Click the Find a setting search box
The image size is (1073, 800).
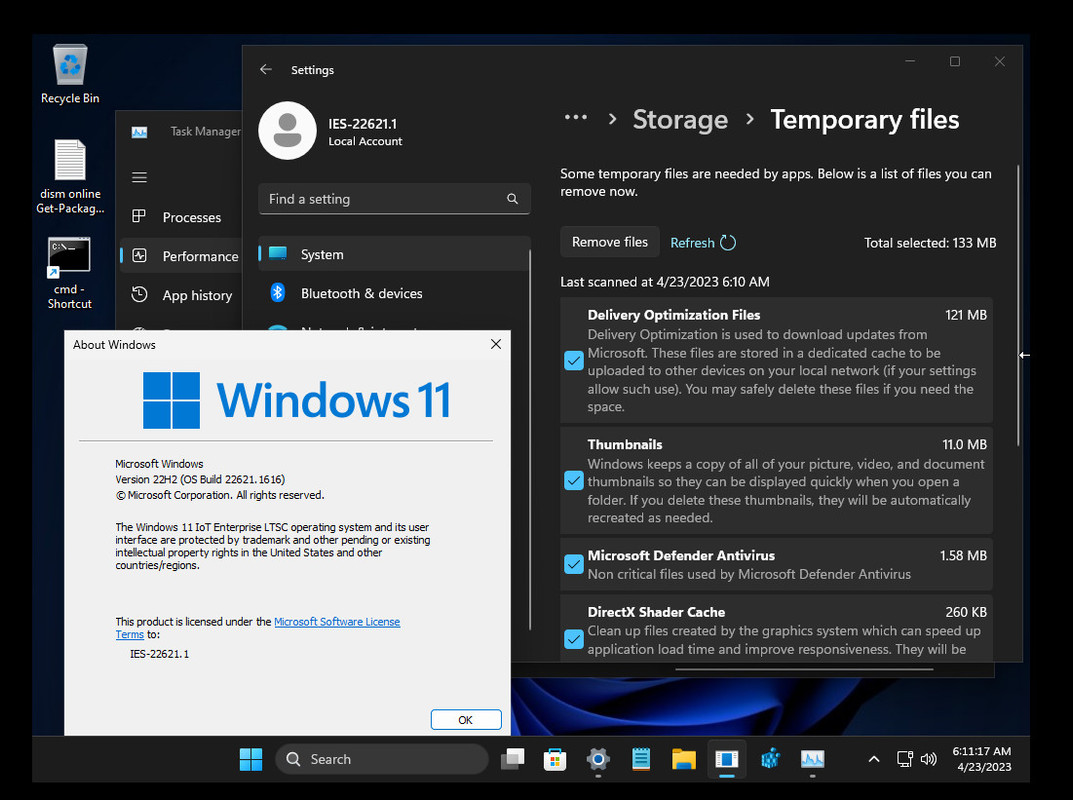[x=394, y=198]
